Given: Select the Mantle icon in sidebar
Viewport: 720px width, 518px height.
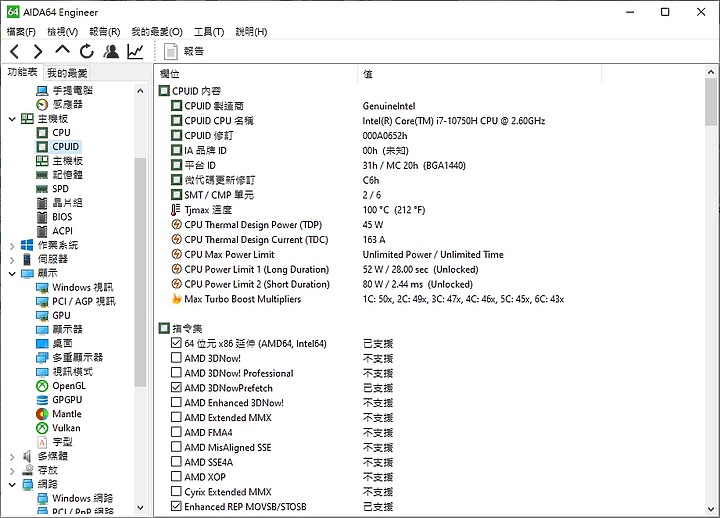Looking at the screenshot, I should click(x=42, y=414).
